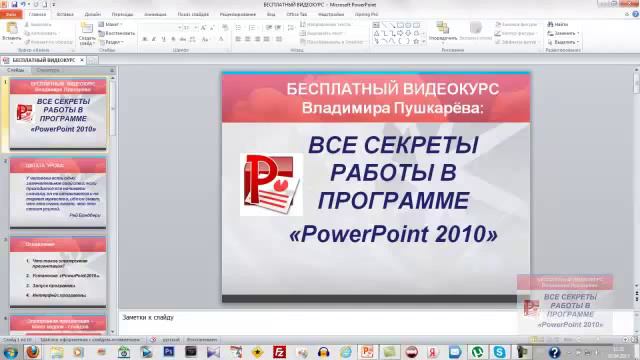Click the Paste (Вставить) clipboard icon

[12, 28]
